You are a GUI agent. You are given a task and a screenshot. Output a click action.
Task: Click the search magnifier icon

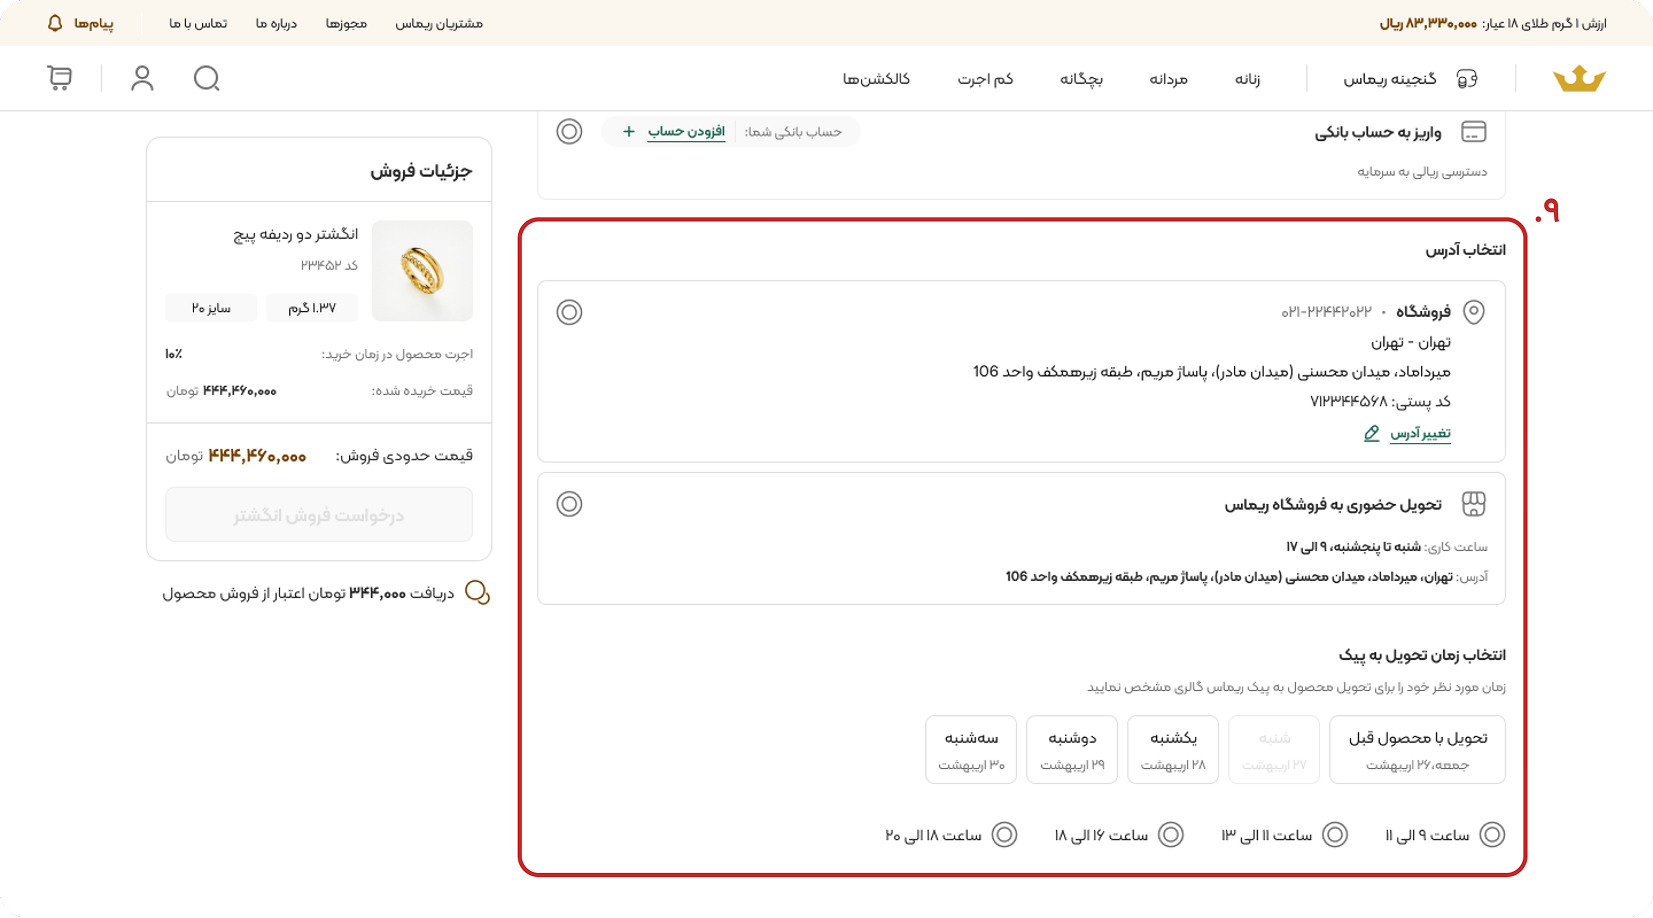[207, 78]
